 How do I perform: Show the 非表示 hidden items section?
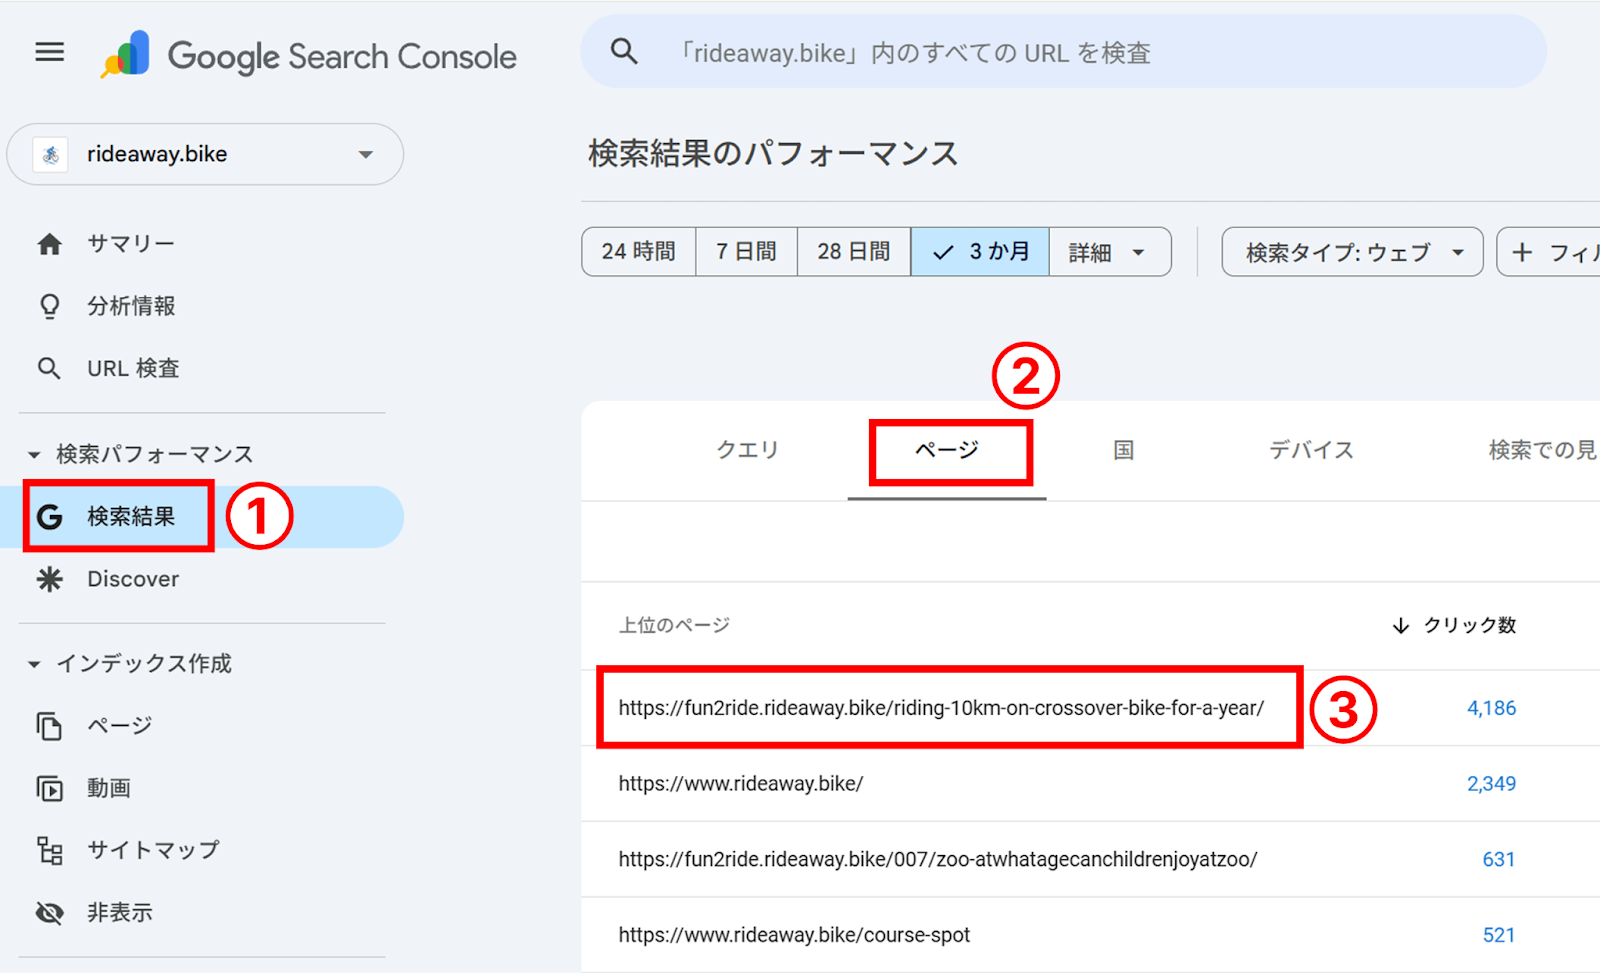click(x=119, y=911)
